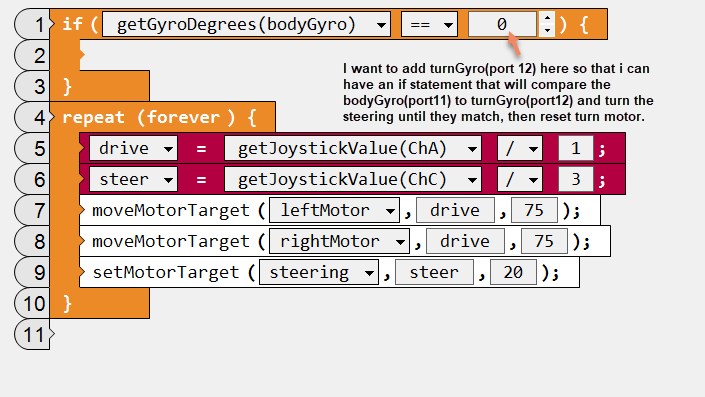Select line number 11
Viewport: 705px width, 397px height.
(x=32, y=335)
